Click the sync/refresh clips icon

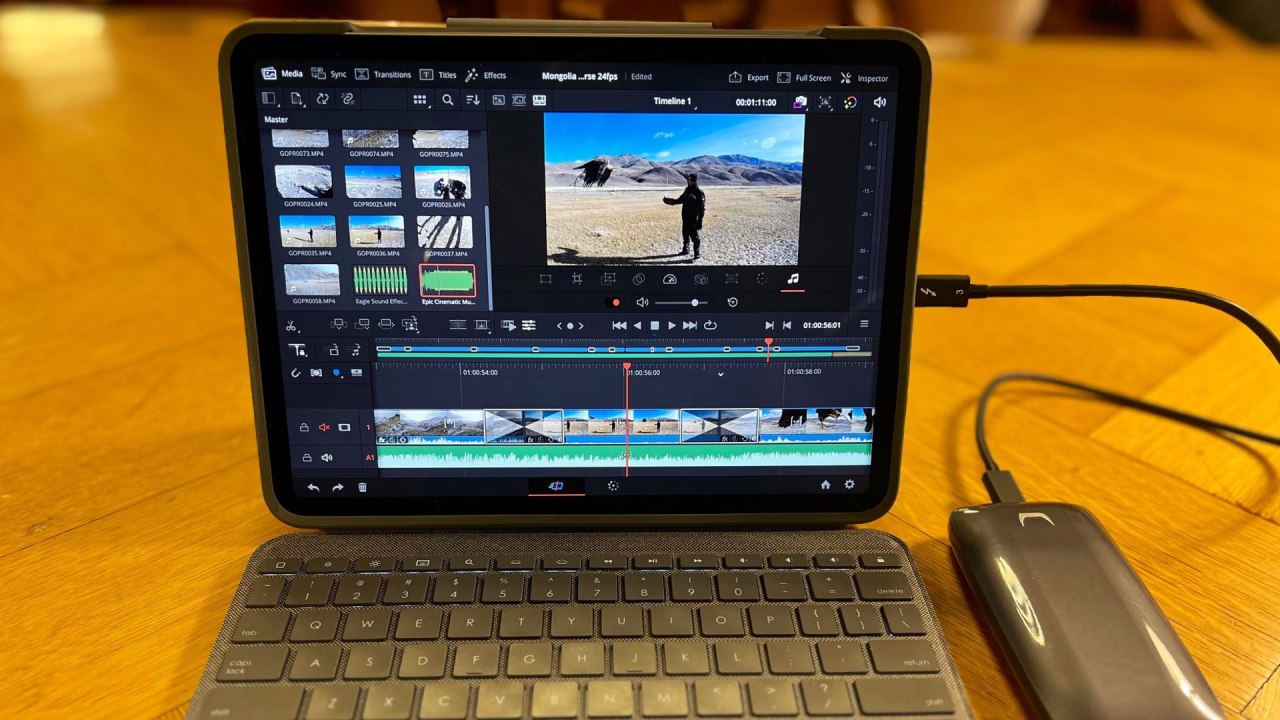[x=322, y=98]
